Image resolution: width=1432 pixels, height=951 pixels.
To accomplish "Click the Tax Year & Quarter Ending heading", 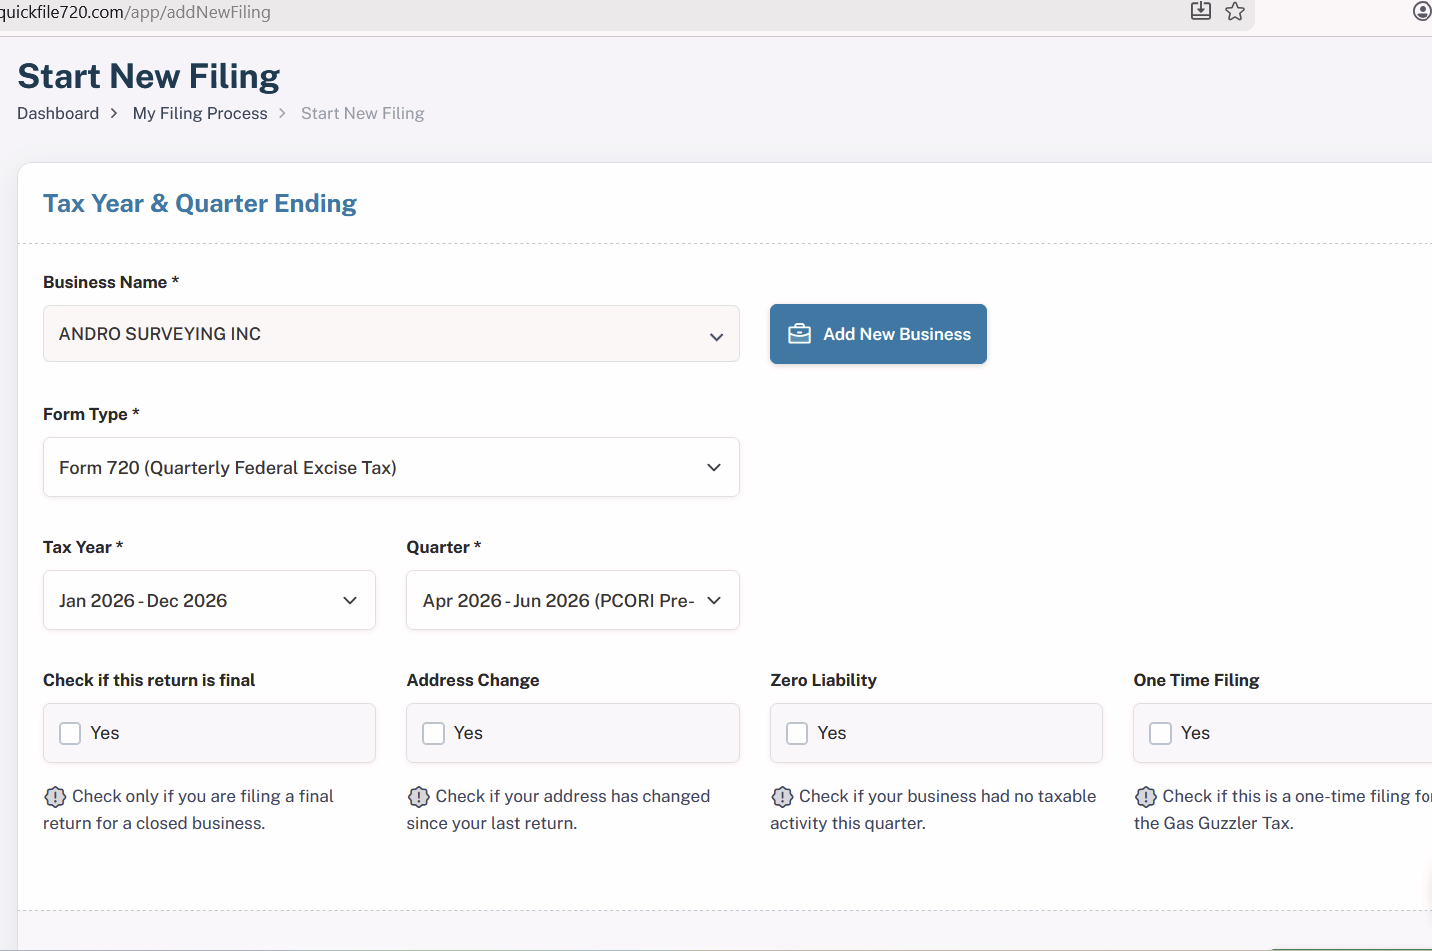I will pos(200,203).
